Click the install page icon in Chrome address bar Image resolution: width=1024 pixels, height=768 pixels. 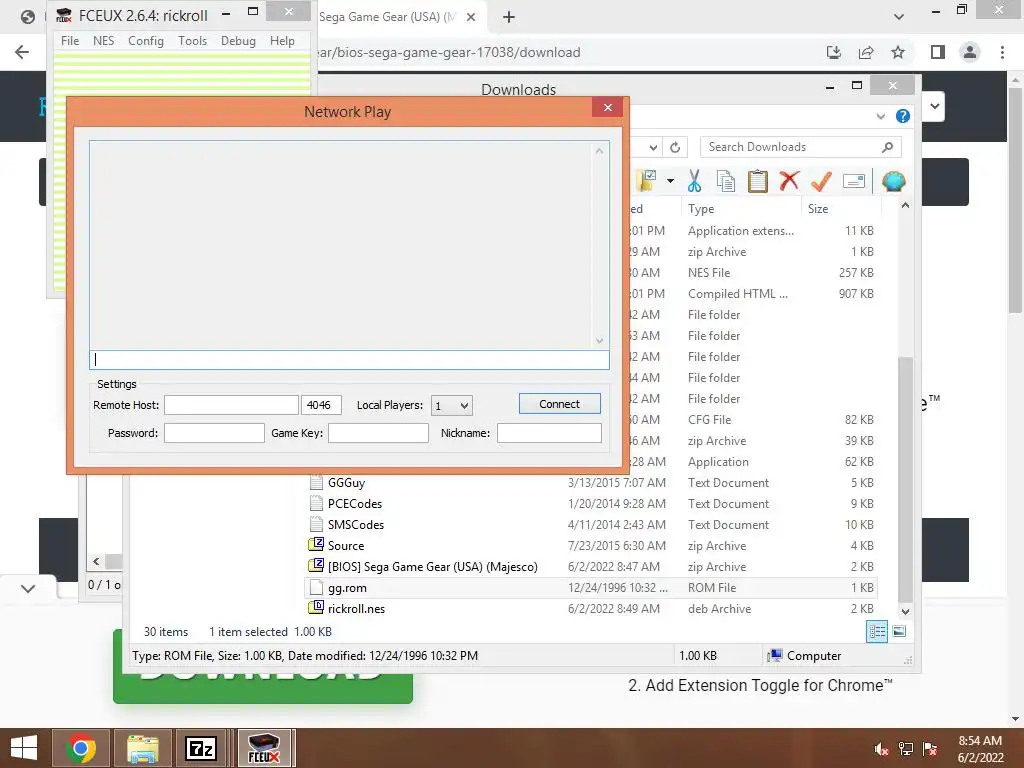834,52
